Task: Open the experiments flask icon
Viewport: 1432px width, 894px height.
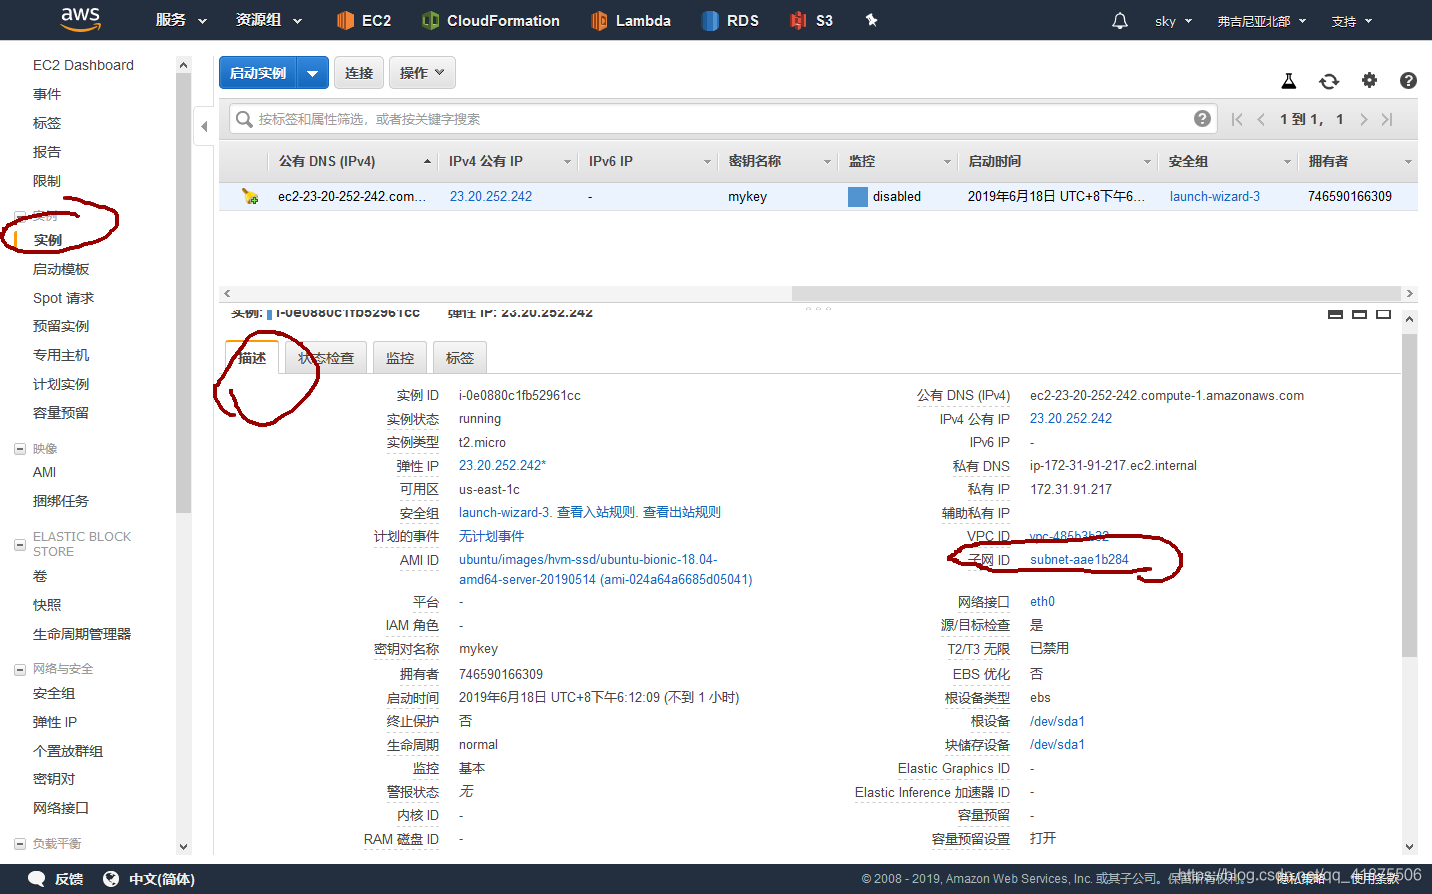Action: (x=1289, y=81)
